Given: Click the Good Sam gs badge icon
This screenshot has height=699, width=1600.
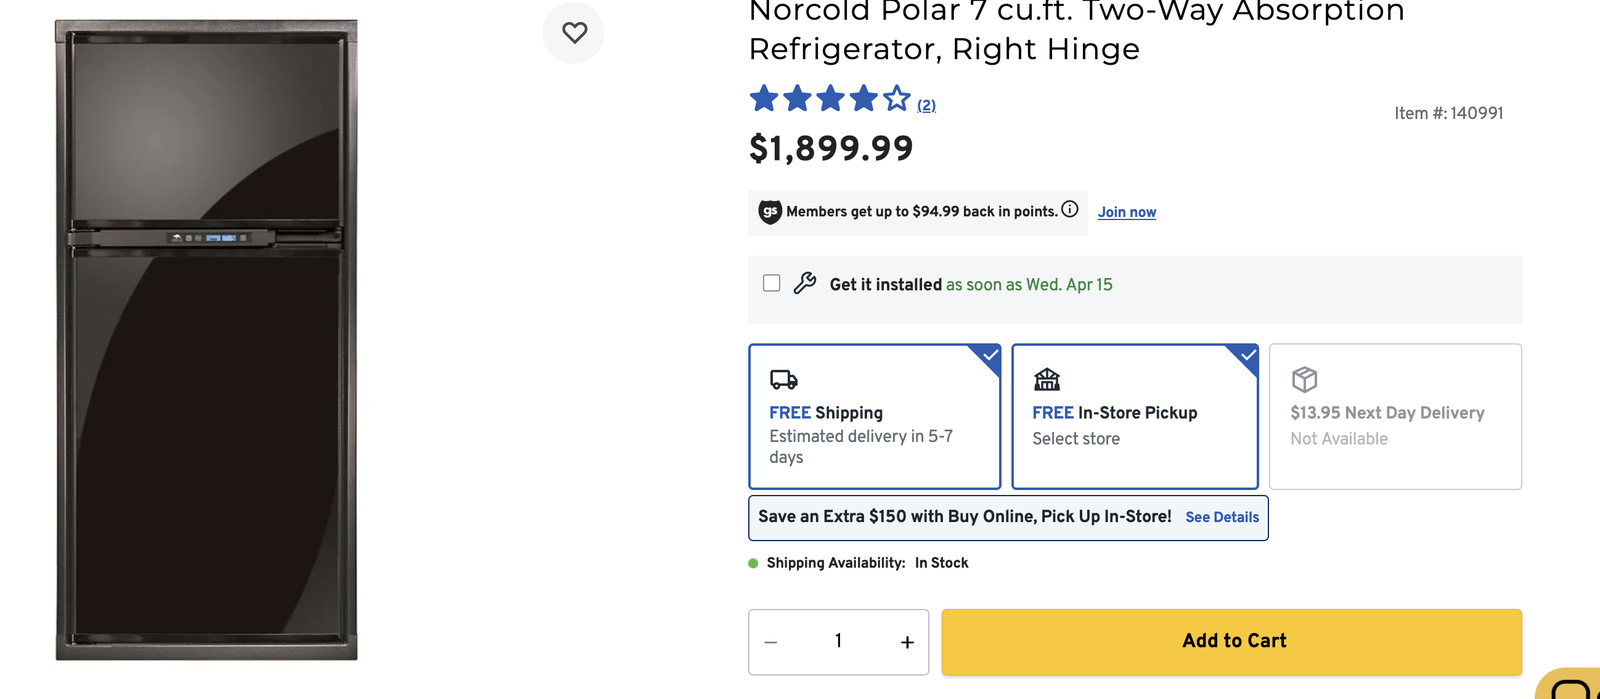Looking at the screenshot, I should click(770, 212).
